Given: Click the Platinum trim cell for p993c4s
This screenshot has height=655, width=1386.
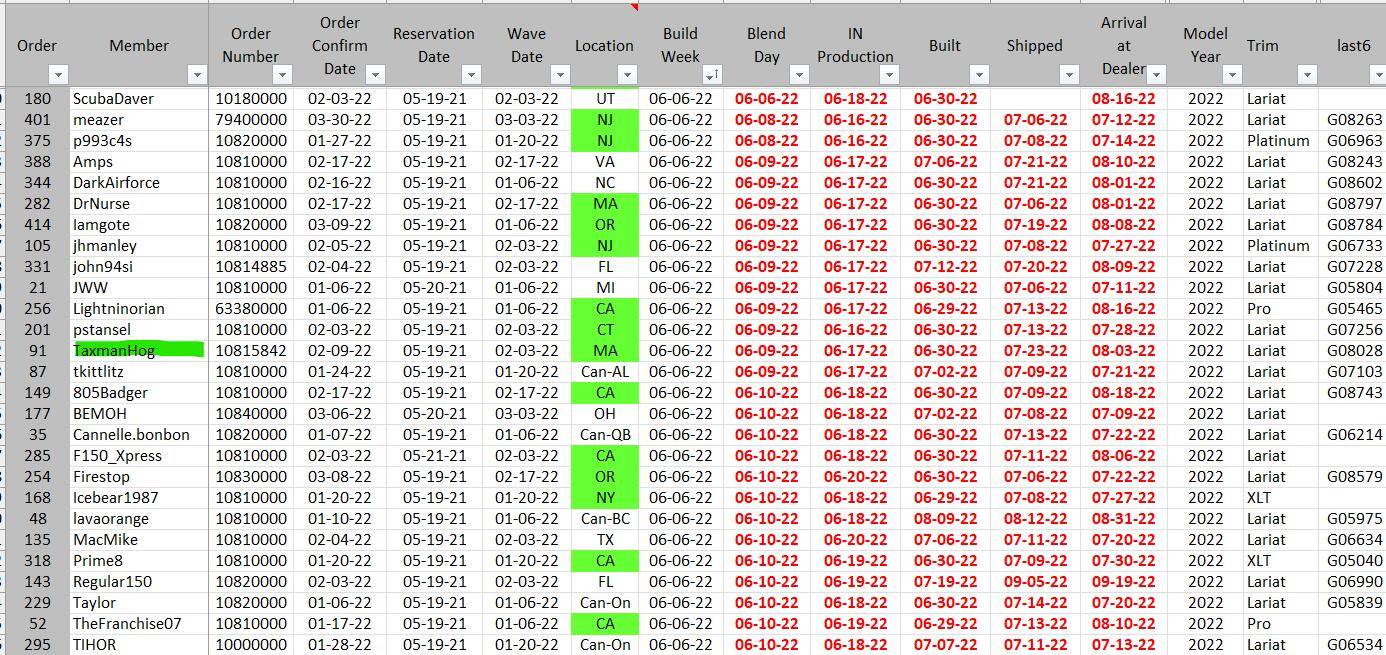Looking at the screenshot, I should [1277, 141].
